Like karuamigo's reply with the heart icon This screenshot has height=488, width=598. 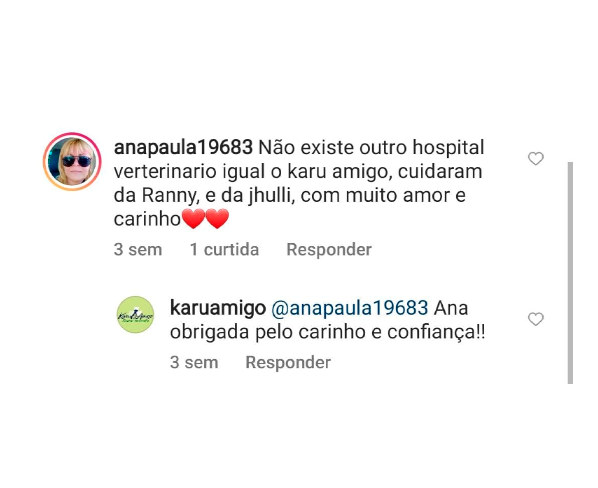[535, 319]
